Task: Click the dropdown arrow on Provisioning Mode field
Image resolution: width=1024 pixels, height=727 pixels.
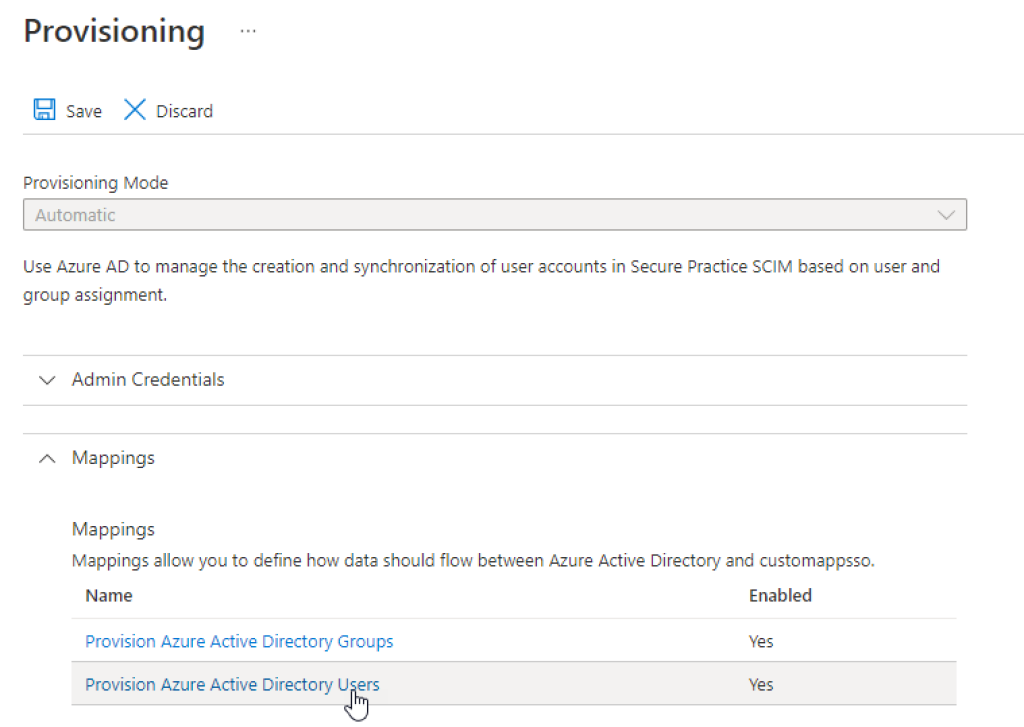Action: point(948,214)
